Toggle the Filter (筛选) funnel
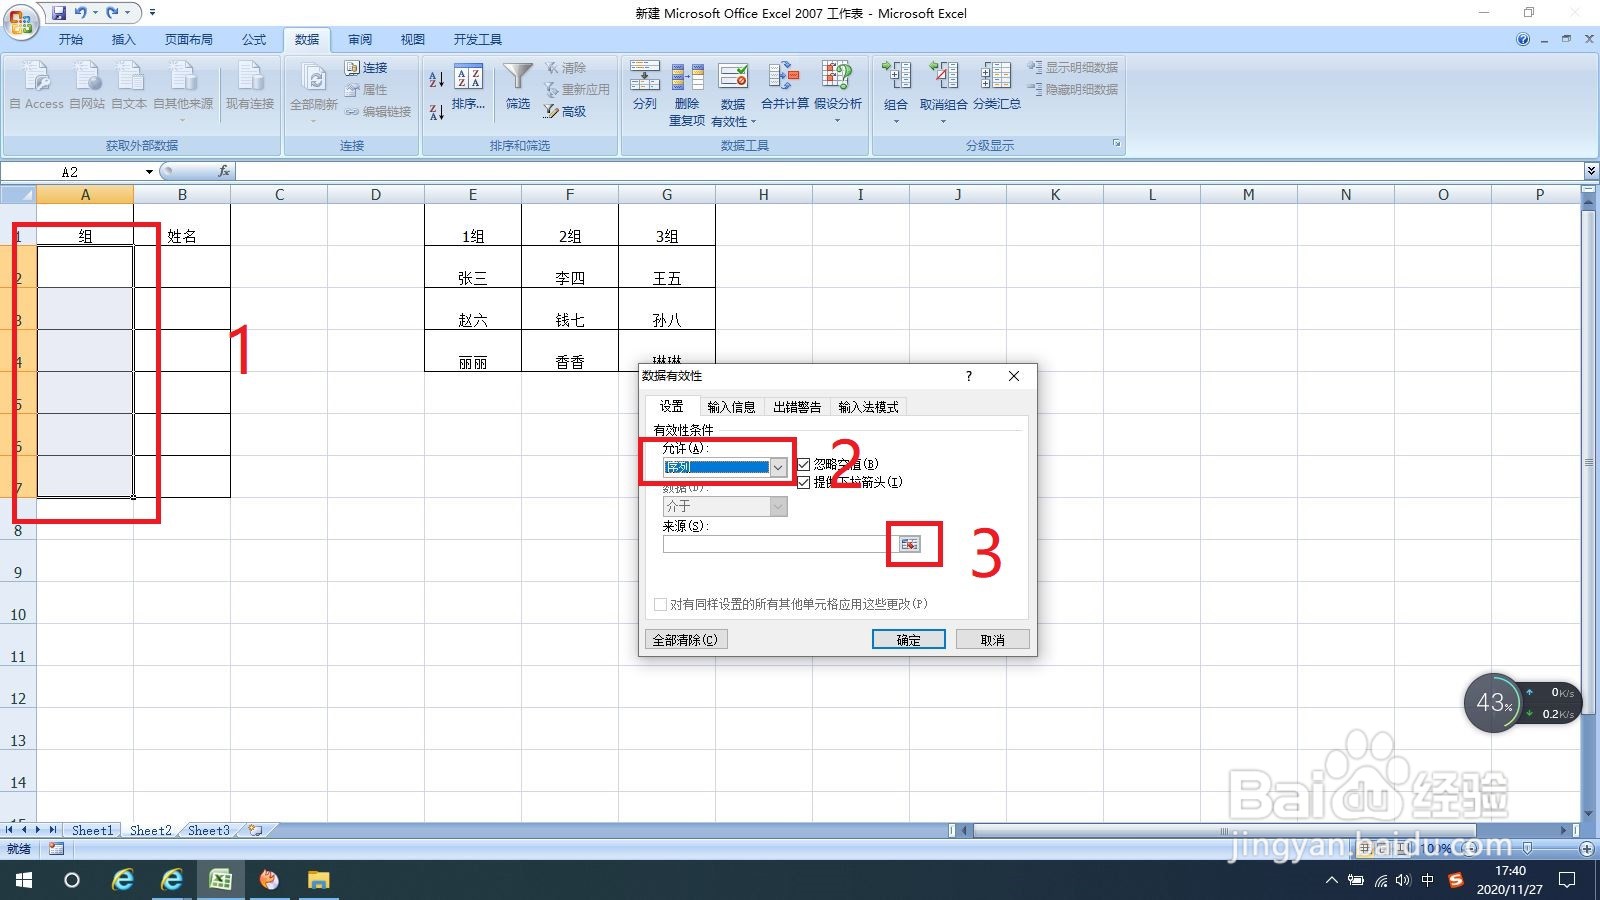 click(518, 86)
